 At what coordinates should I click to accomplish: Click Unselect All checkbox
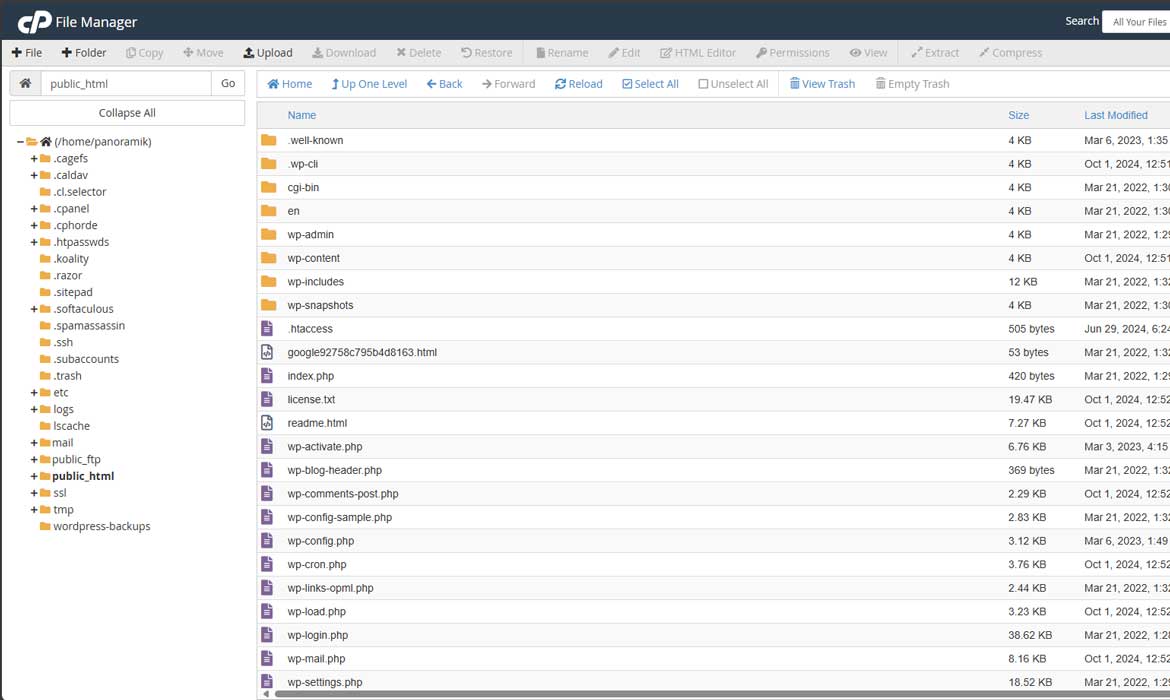(x=733, y=84)
